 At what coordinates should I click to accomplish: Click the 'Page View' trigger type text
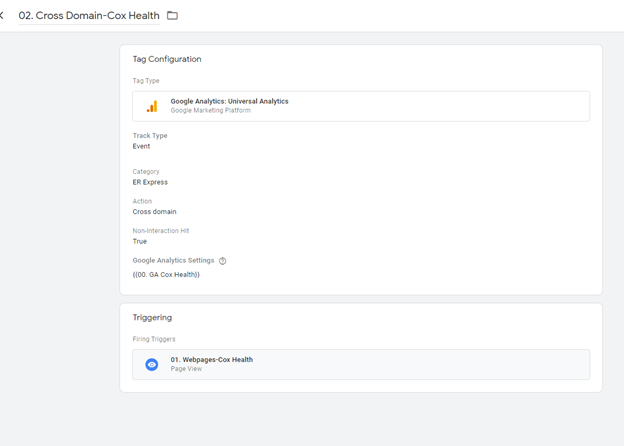point(186,369)
